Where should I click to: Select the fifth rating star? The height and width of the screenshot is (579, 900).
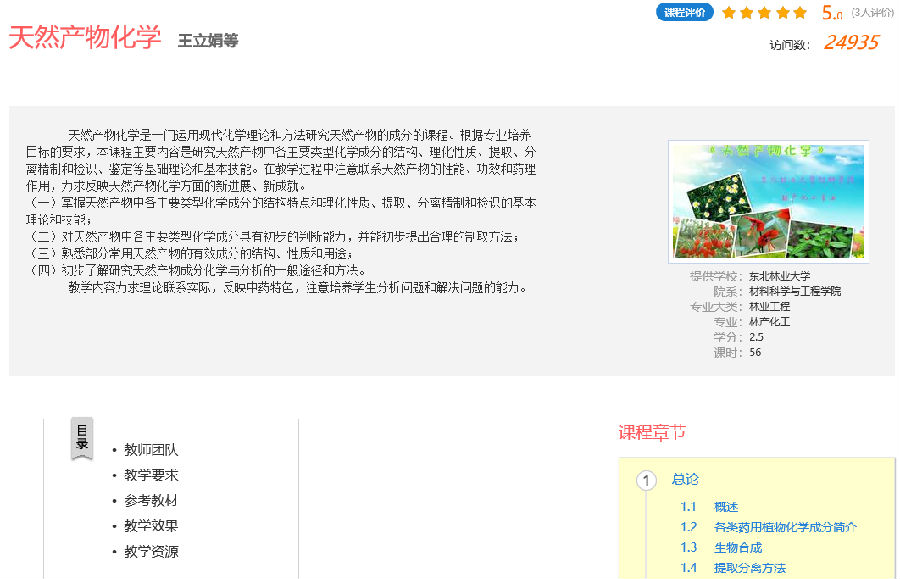point(799,13)
